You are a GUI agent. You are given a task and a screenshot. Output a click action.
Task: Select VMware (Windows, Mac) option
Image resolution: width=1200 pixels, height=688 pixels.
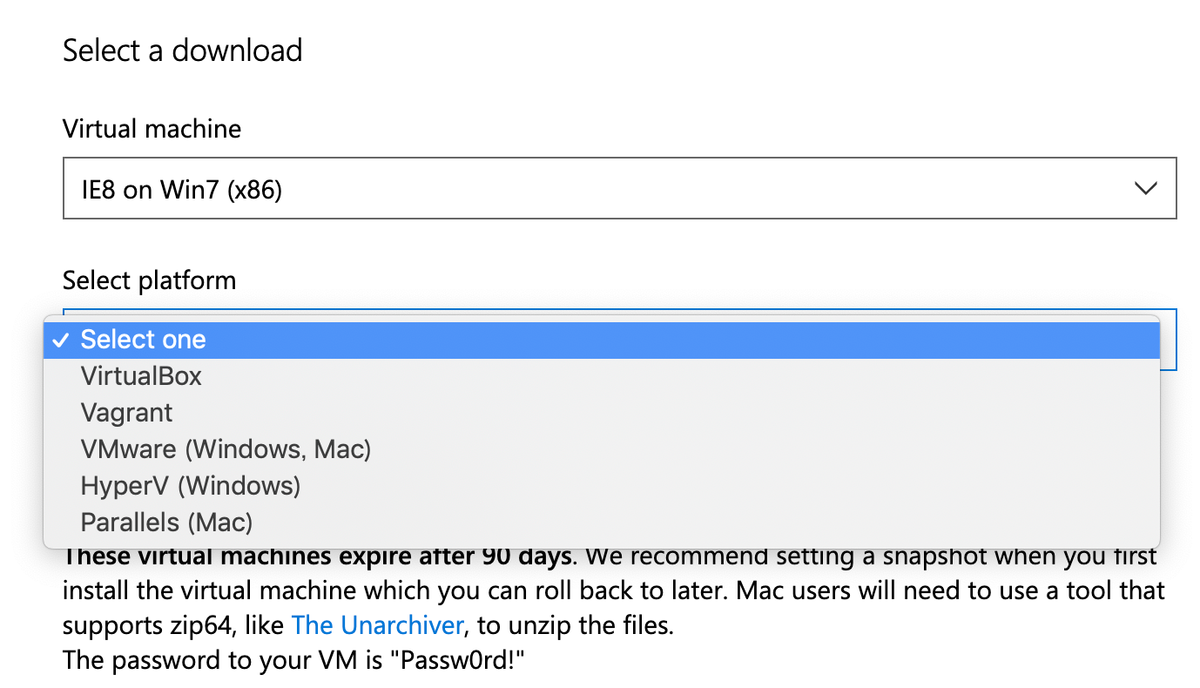click(225, 449)
